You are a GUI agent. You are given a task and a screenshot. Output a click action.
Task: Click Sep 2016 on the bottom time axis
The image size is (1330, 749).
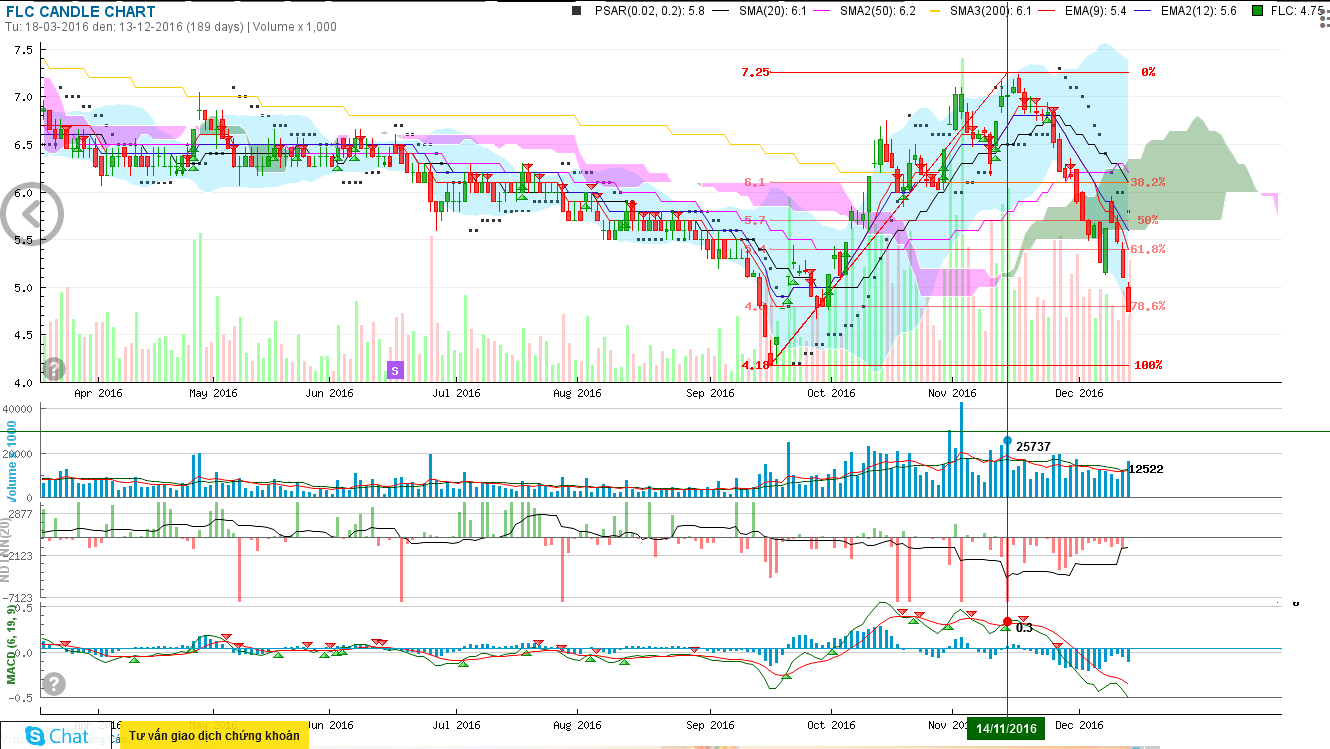tap(711, 724)
